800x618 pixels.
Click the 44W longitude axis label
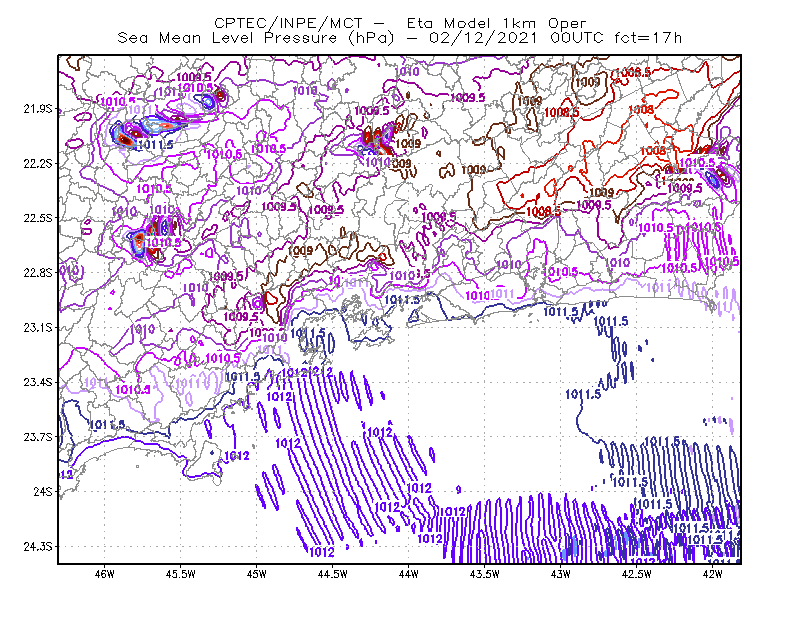coord(409,574)
